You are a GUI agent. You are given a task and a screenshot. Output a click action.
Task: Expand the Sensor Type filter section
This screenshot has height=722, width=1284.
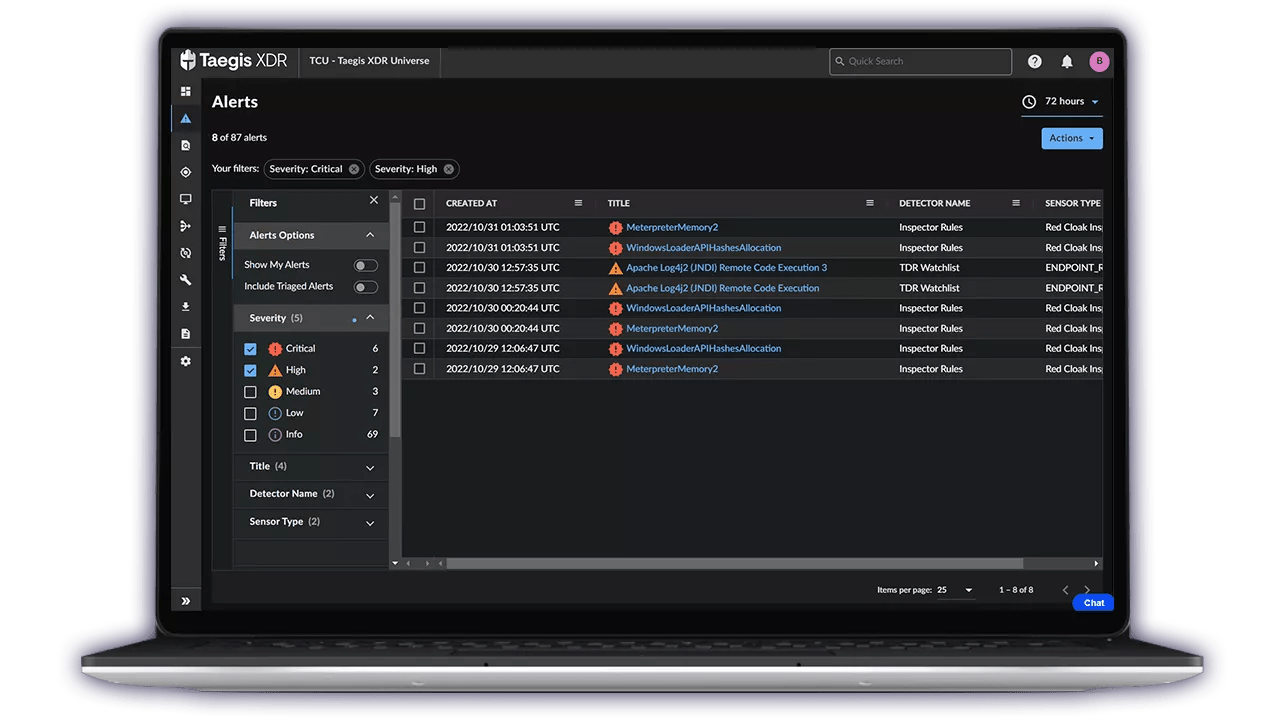370,523
